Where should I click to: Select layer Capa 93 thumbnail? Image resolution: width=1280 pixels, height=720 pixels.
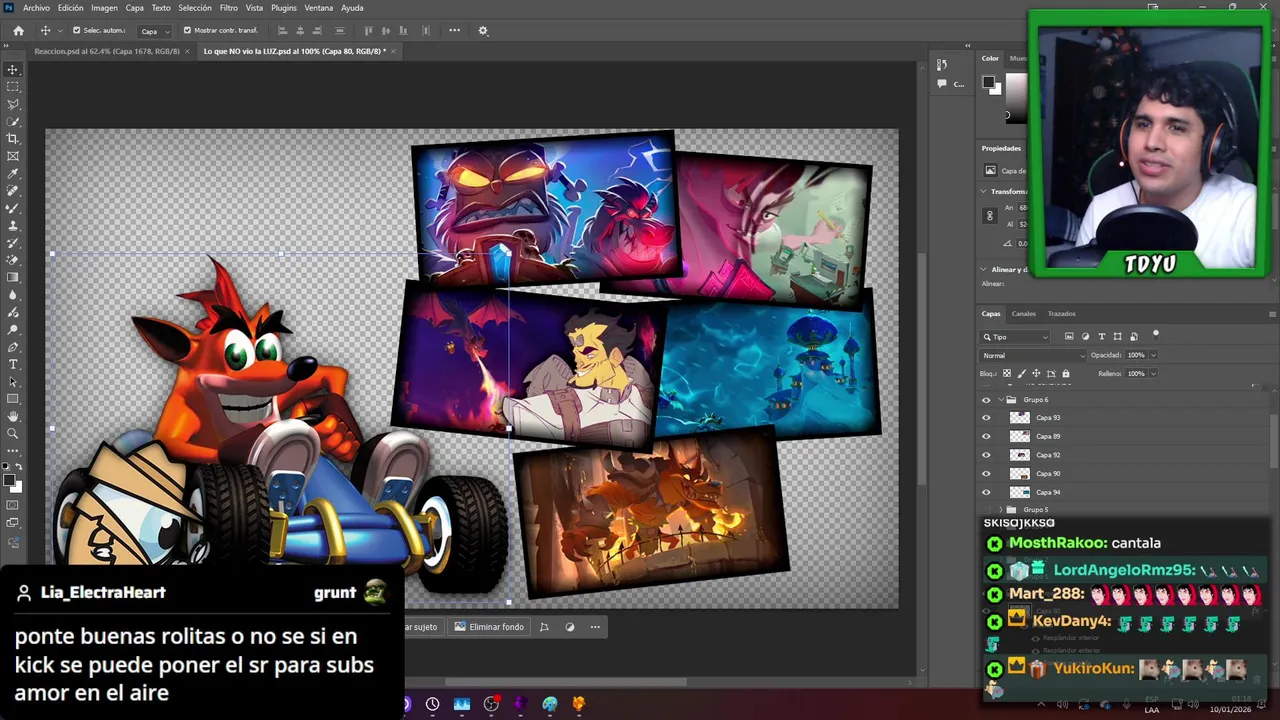point(1019,418)
